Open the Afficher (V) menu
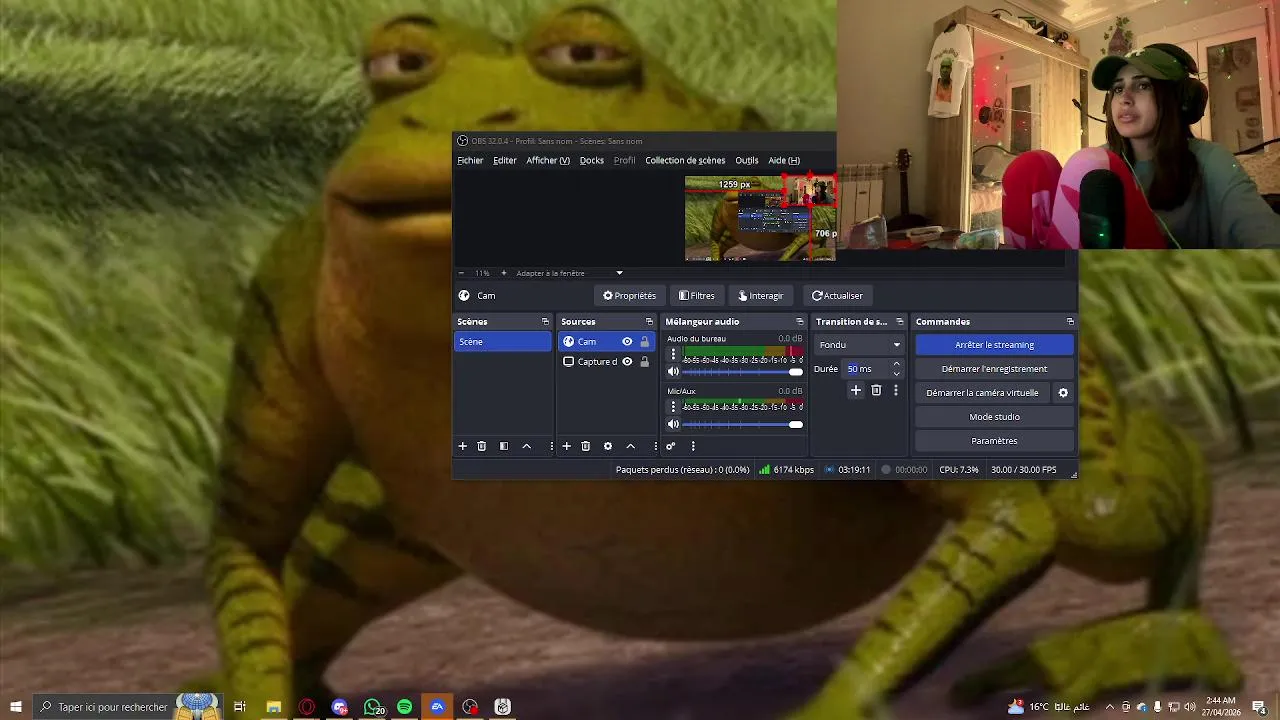Image resolution: width=1280 pixels, height=720 pixels. [548, 160]
